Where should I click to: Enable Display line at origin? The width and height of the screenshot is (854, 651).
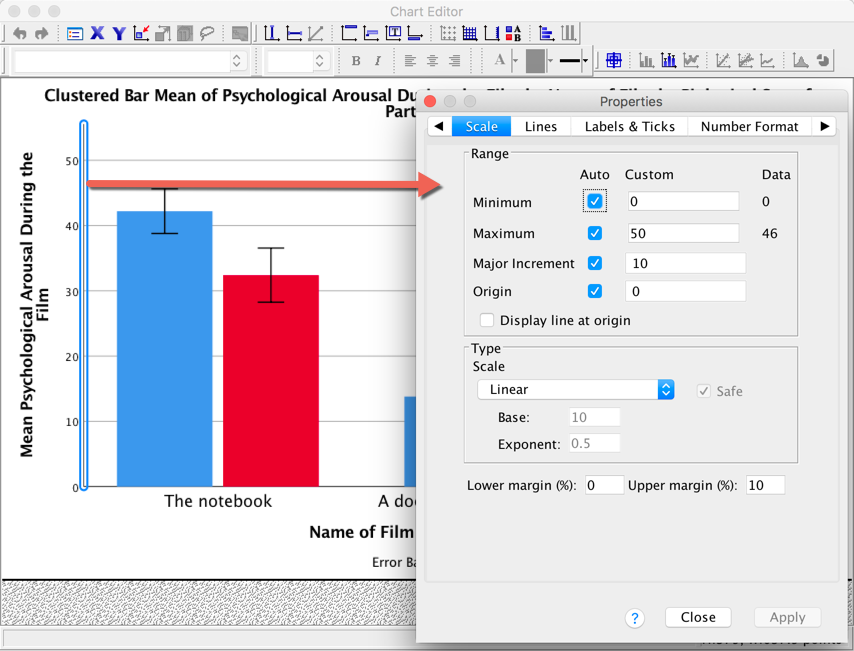point(487,321)
